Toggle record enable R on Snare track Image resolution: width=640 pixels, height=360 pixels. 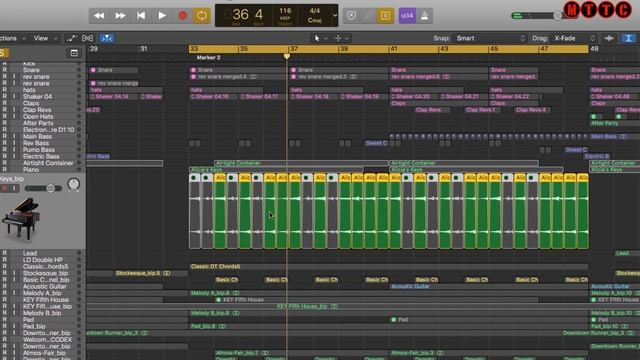point(4,70)
